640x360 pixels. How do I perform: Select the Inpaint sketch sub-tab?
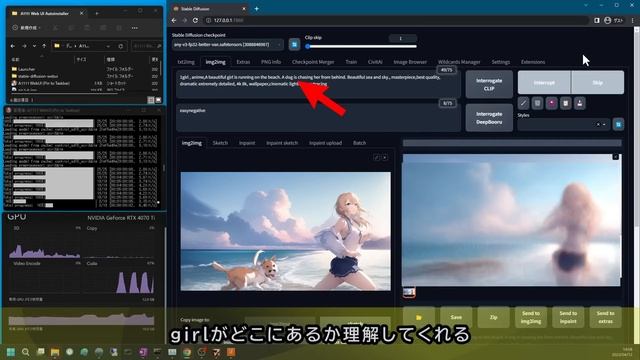[x=282, y=143]
